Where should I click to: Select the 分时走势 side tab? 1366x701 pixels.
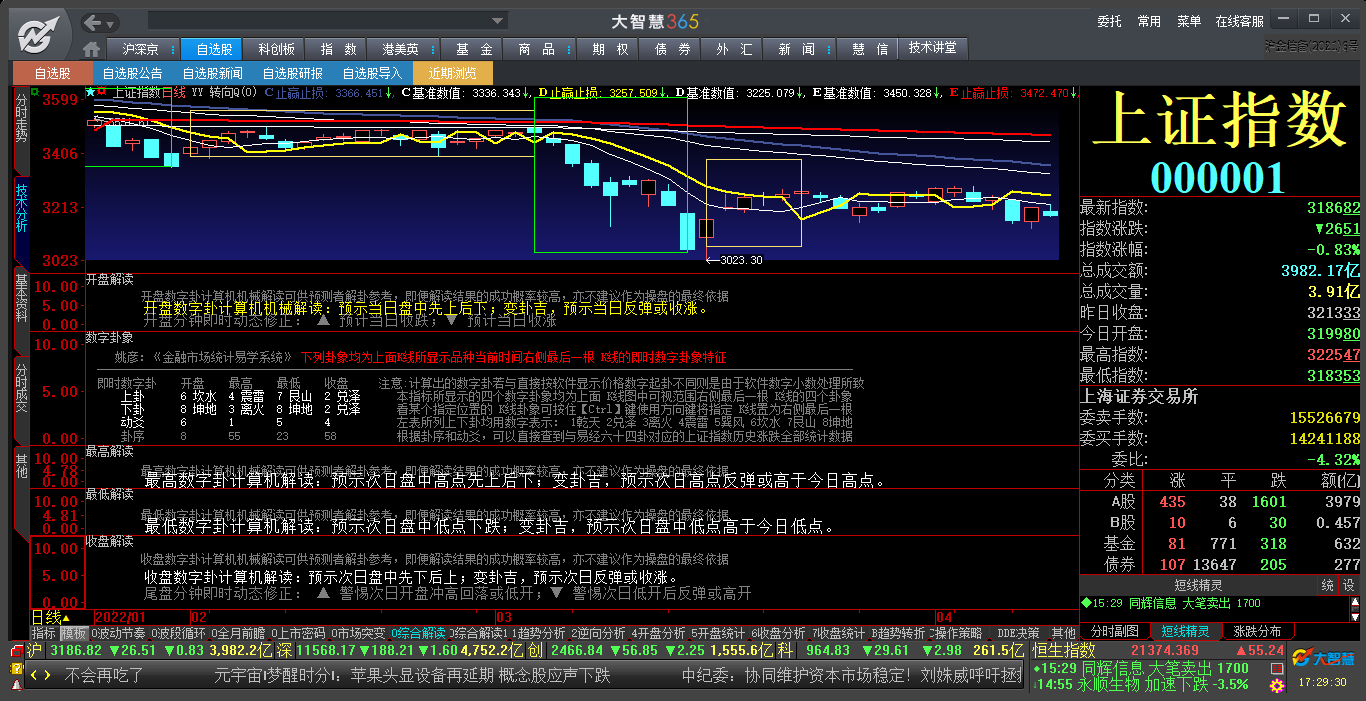click(x=21, y=130)
